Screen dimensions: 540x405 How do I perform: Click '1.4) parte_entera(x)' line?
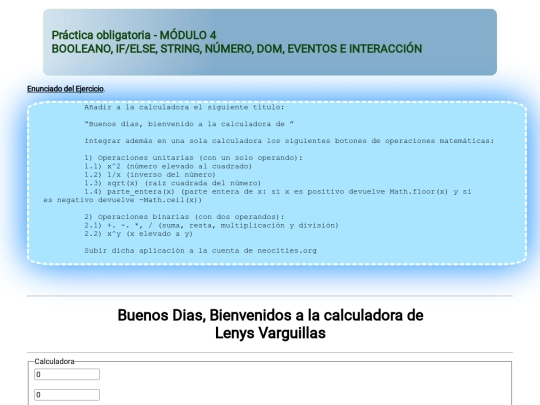coord(278,191)
